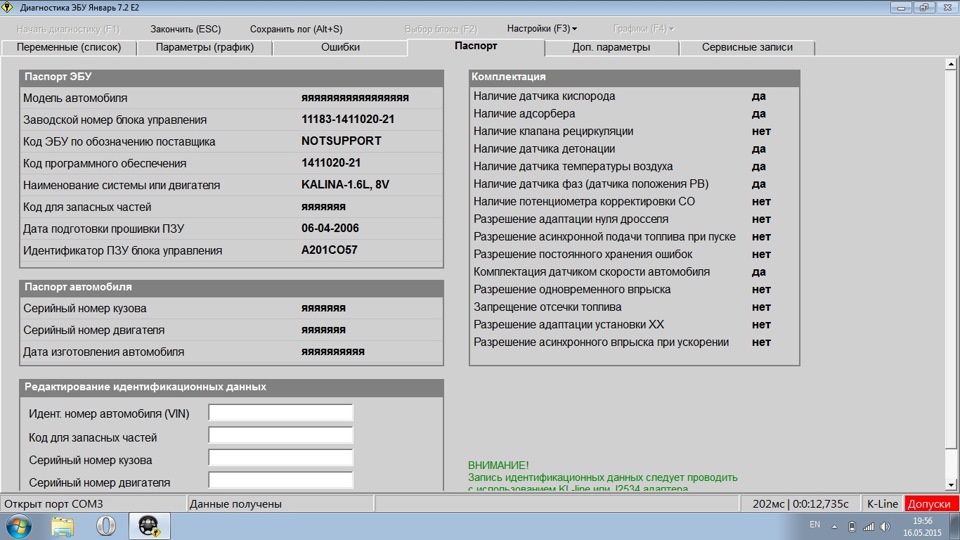Click Выбор блока (F2)

(x=441, y=29)
